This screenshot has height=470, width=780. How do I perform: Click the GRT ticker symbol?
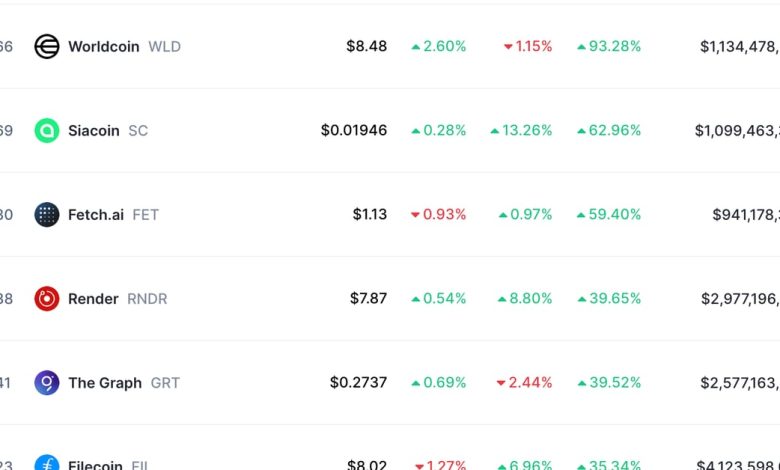(x=166, y=382)
